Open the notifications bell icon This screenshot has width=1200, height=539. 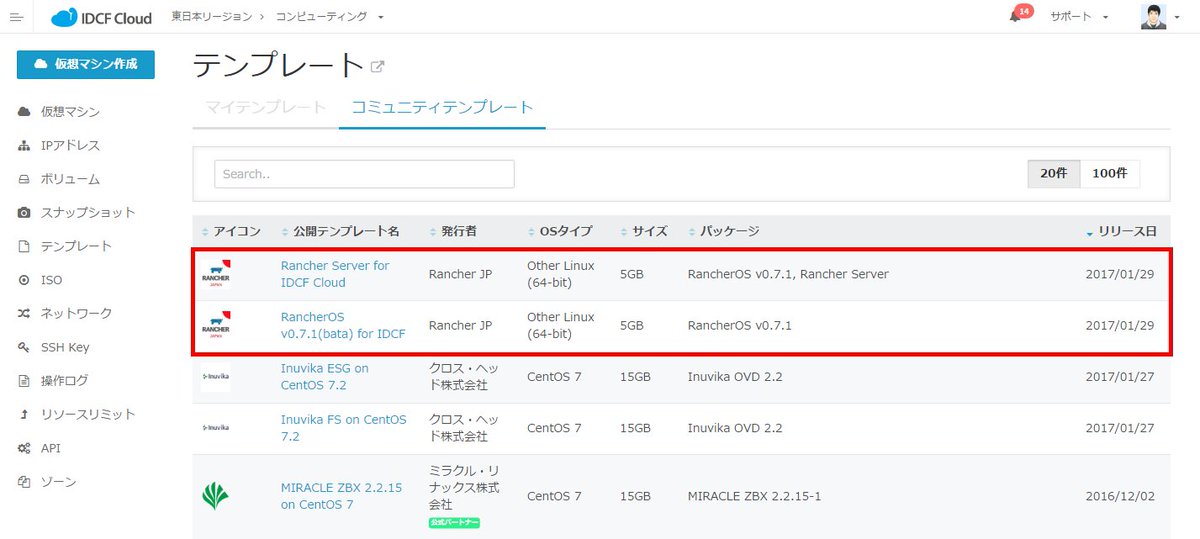(x=1015, y=16)
